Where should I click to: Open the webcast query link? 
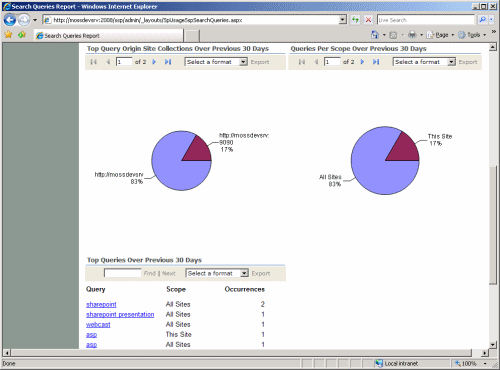[98, 324]
